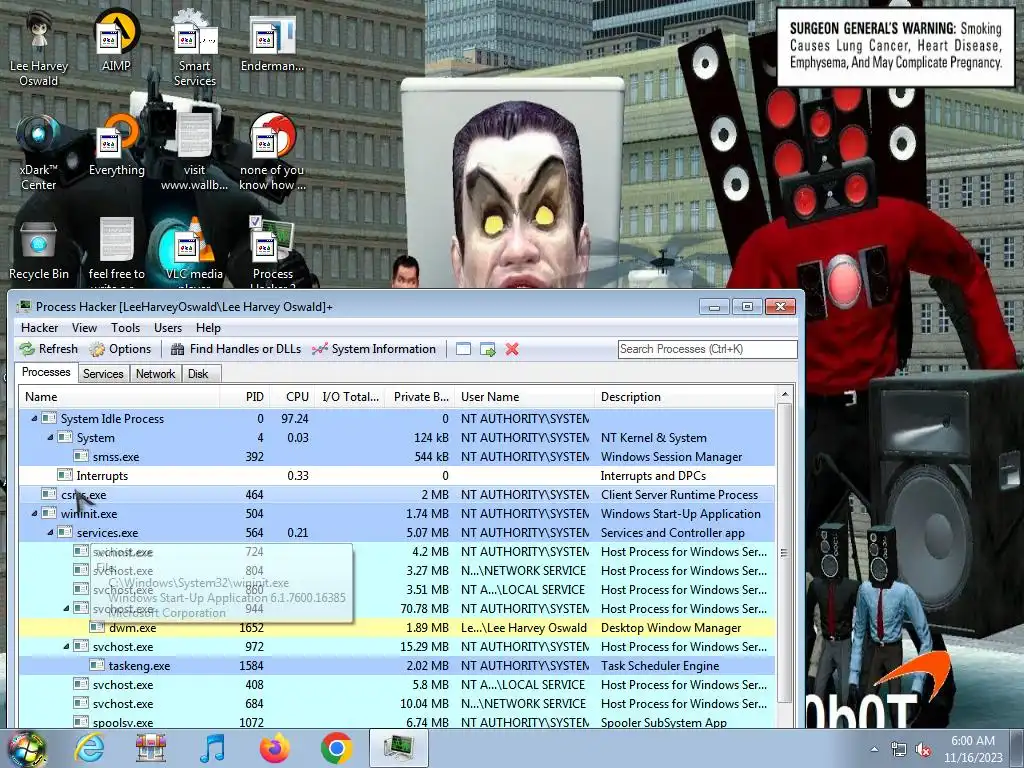This screenshot has width=1024, height=768.
Task: Open the Users menu
Action: [x=168, y=328]
